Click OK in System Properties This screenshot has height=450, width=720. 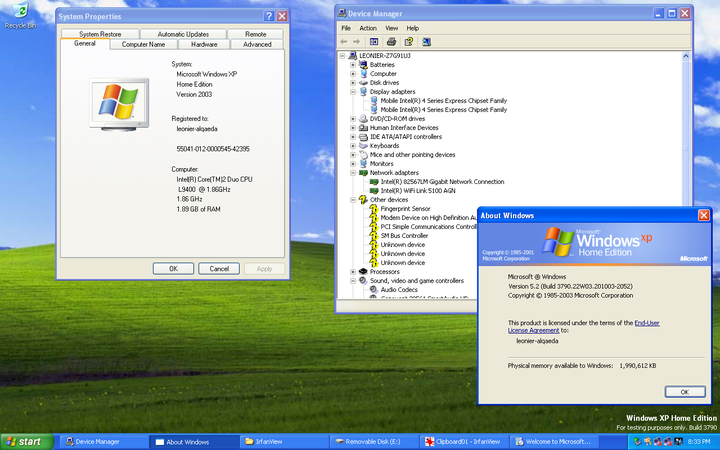(x=173, y=269)
